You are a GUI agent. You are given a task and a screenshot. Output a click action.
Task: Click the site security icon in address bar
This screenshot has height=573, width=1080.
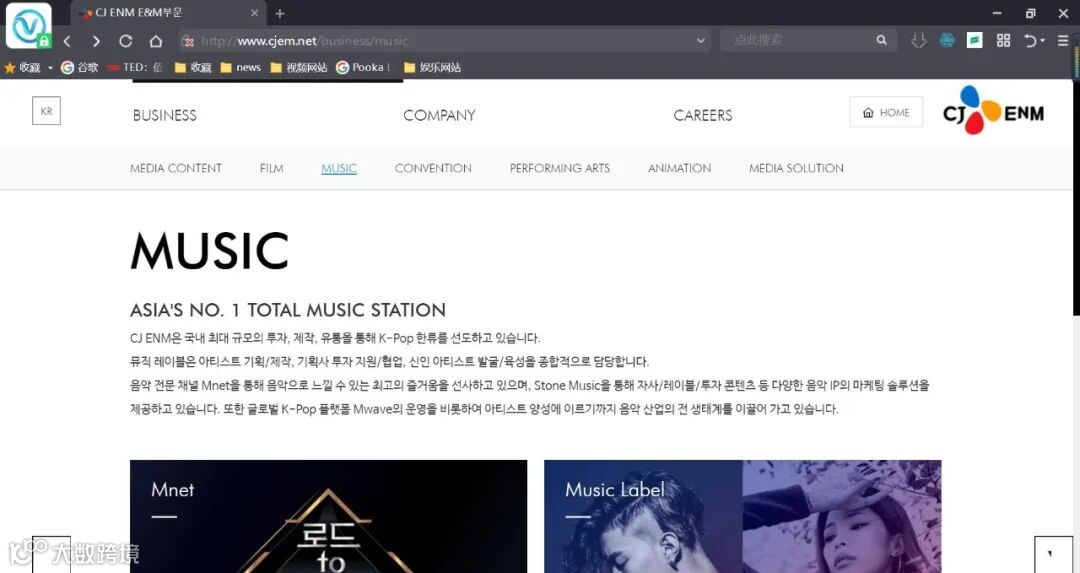pos(187,41)
